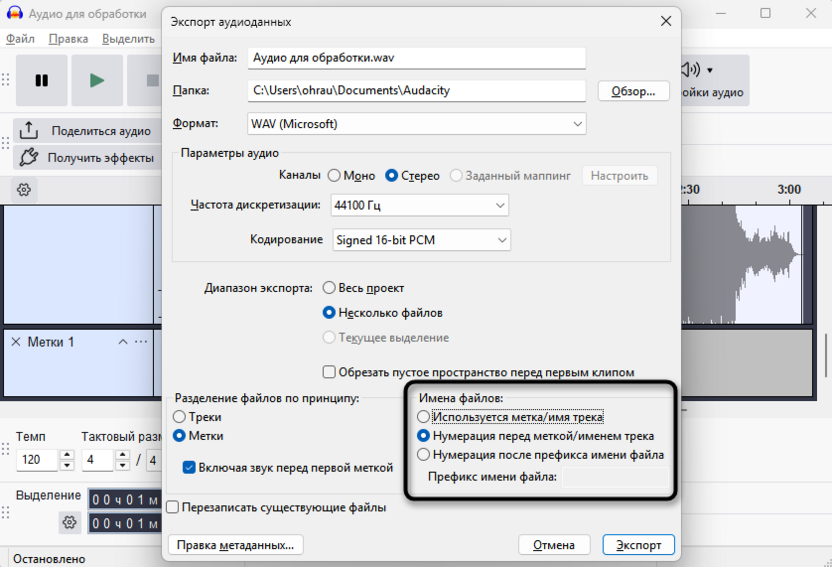Decrease tempo with down stepper arrow
This screenshot has width=832, height=567.
pos(67,466)
